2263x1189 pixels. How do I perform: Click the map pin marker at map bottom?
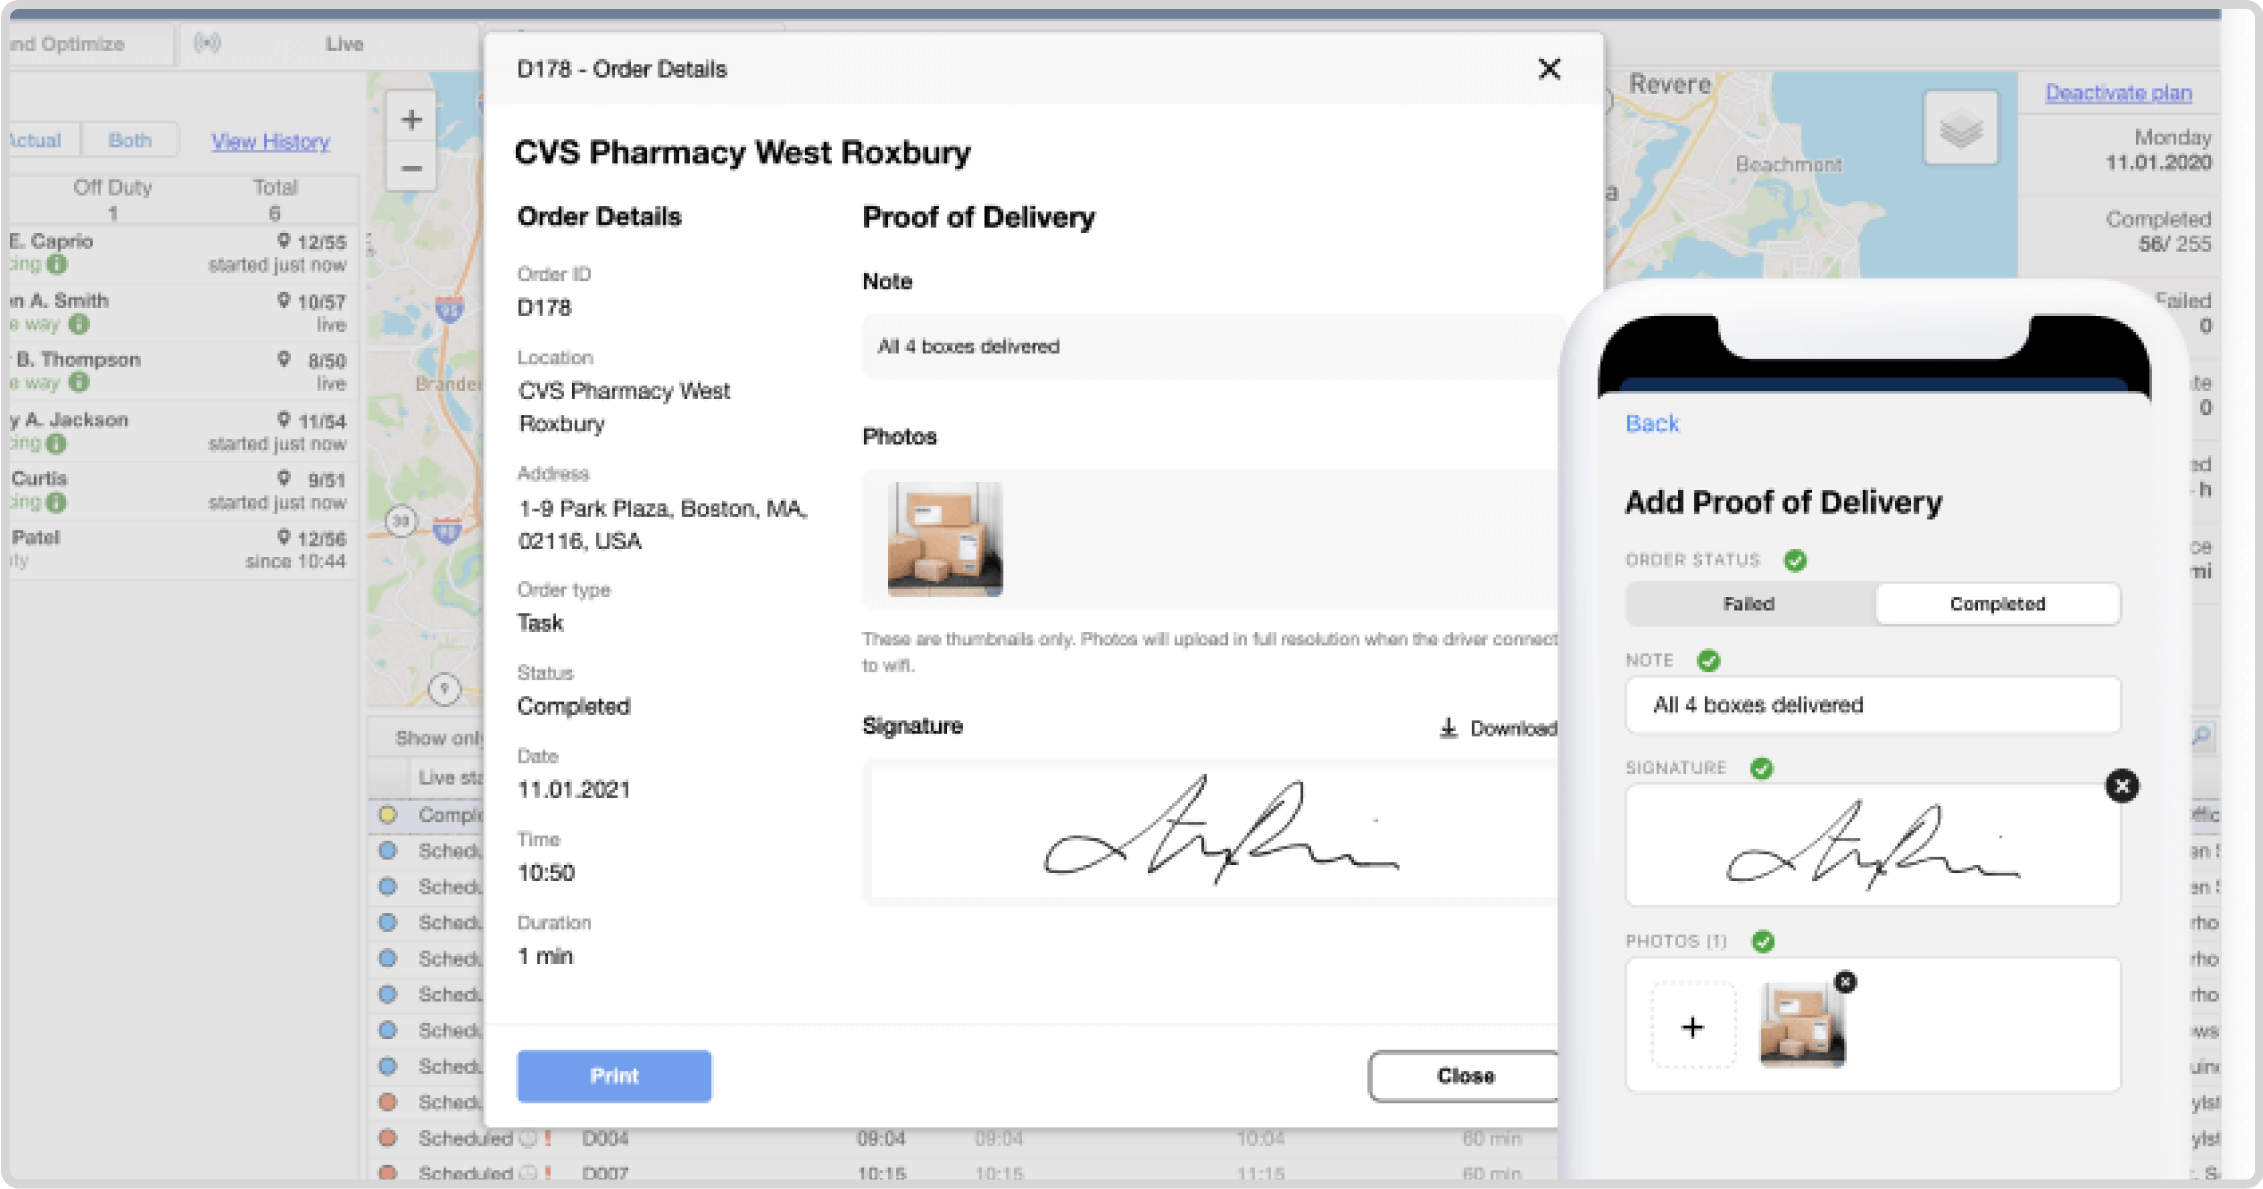tap(444, 689)
